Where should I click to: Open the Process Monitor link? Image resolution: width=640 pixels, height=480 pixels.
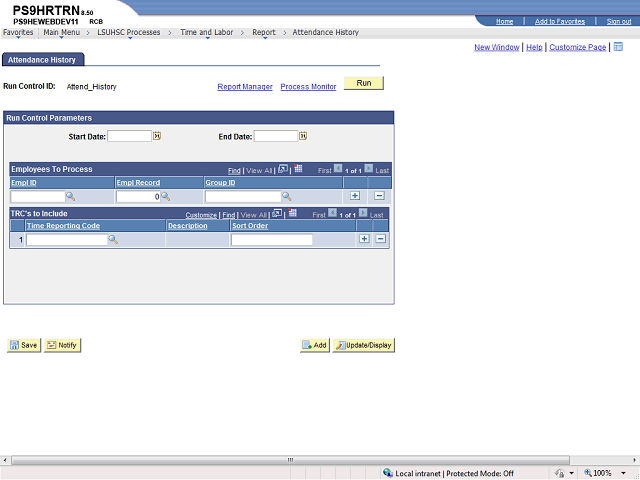click(308, 87)
